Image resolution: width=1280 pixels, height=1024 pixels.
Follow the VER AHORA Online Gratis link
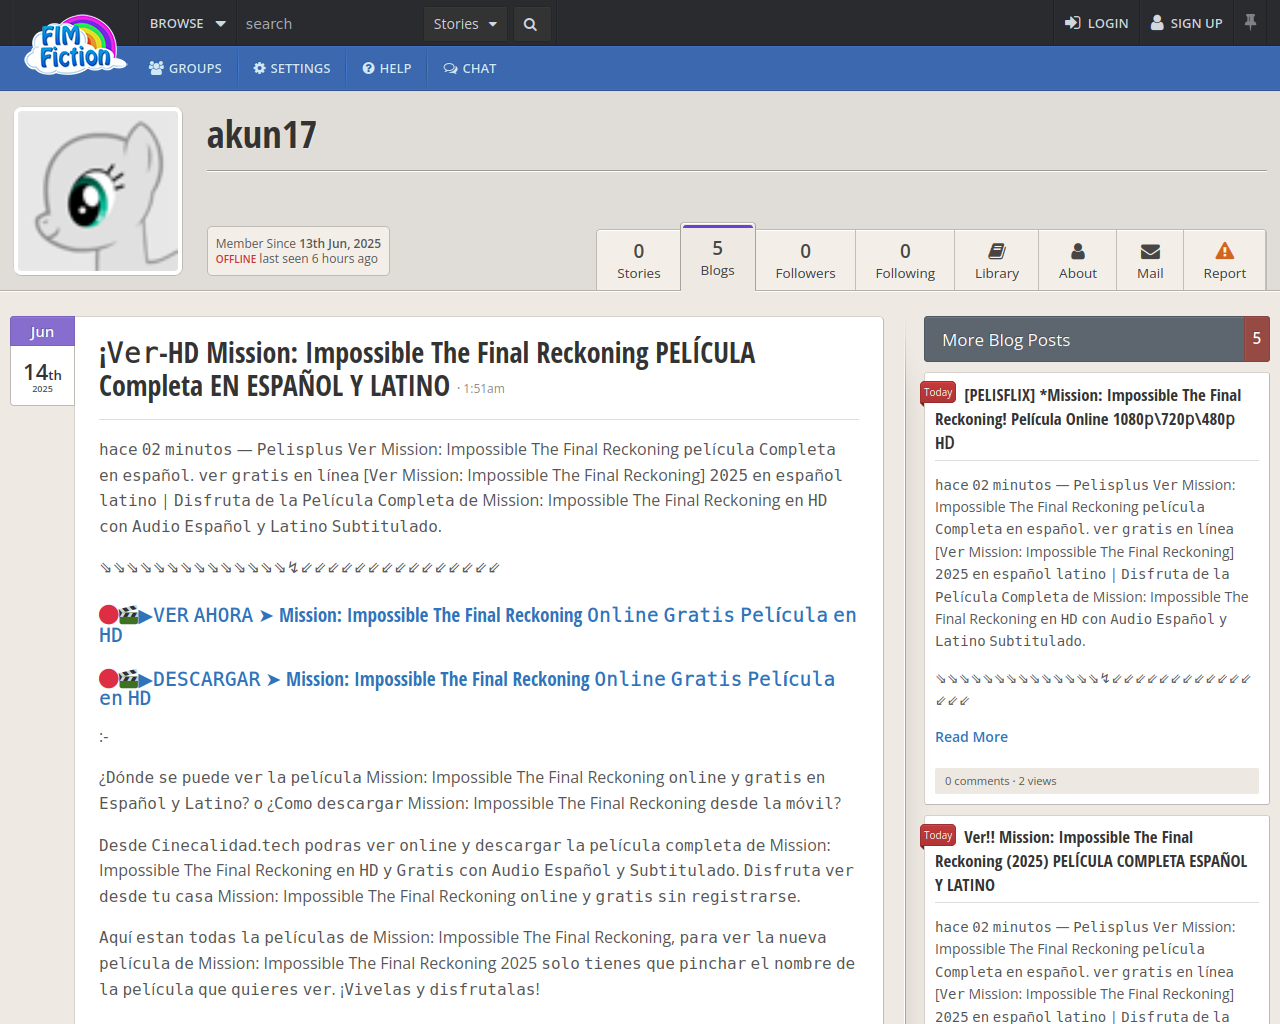tap(478, 624)
